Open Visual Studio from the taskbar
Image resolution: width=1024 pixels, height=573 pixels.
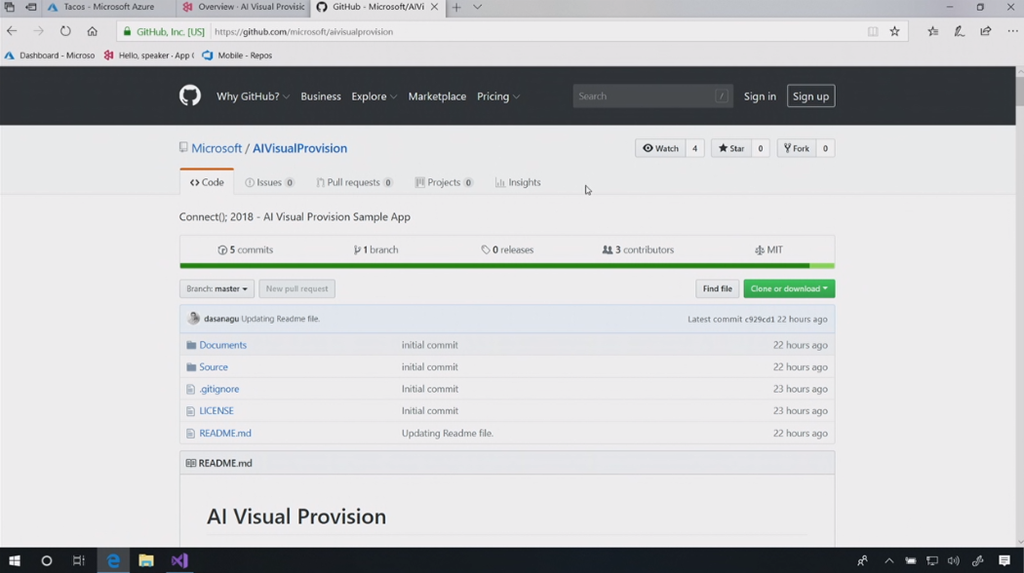[x=179, y=561]
